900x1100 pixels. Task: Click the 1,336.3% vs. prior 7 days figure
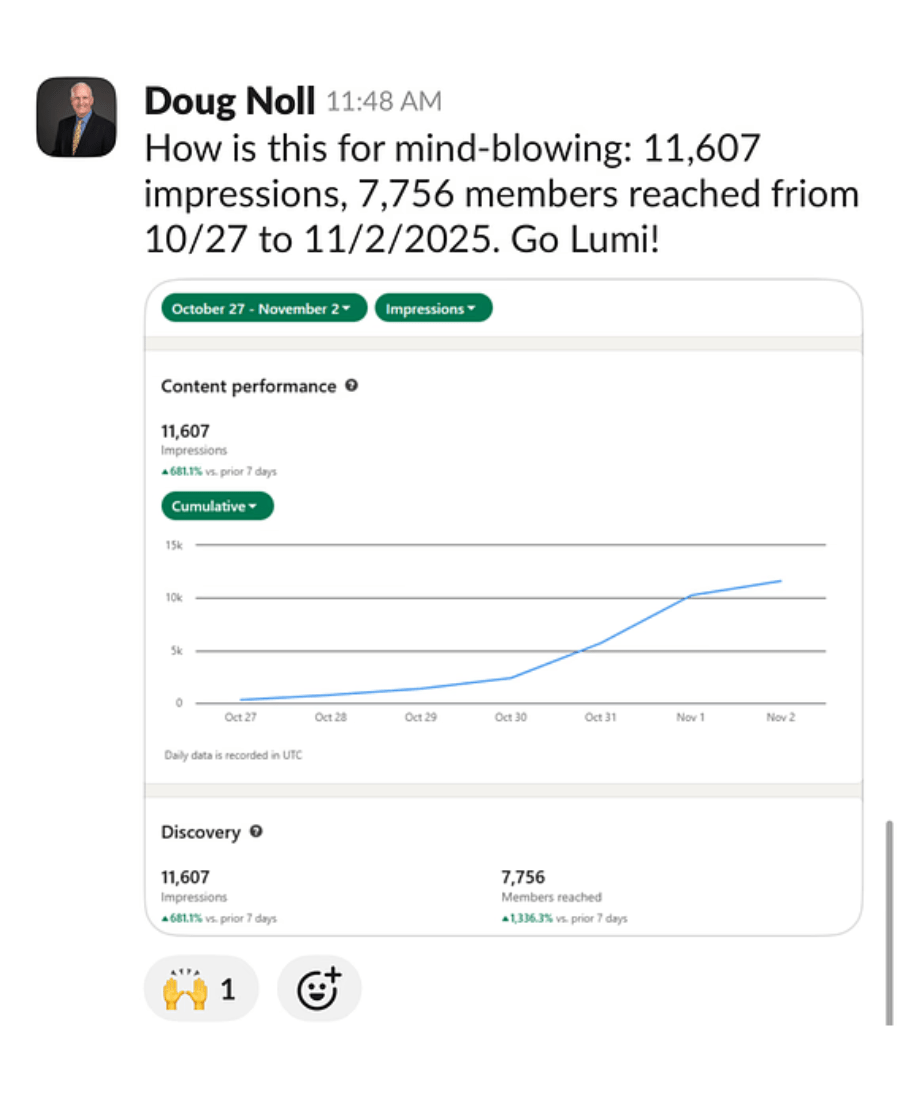click(565, 918)
